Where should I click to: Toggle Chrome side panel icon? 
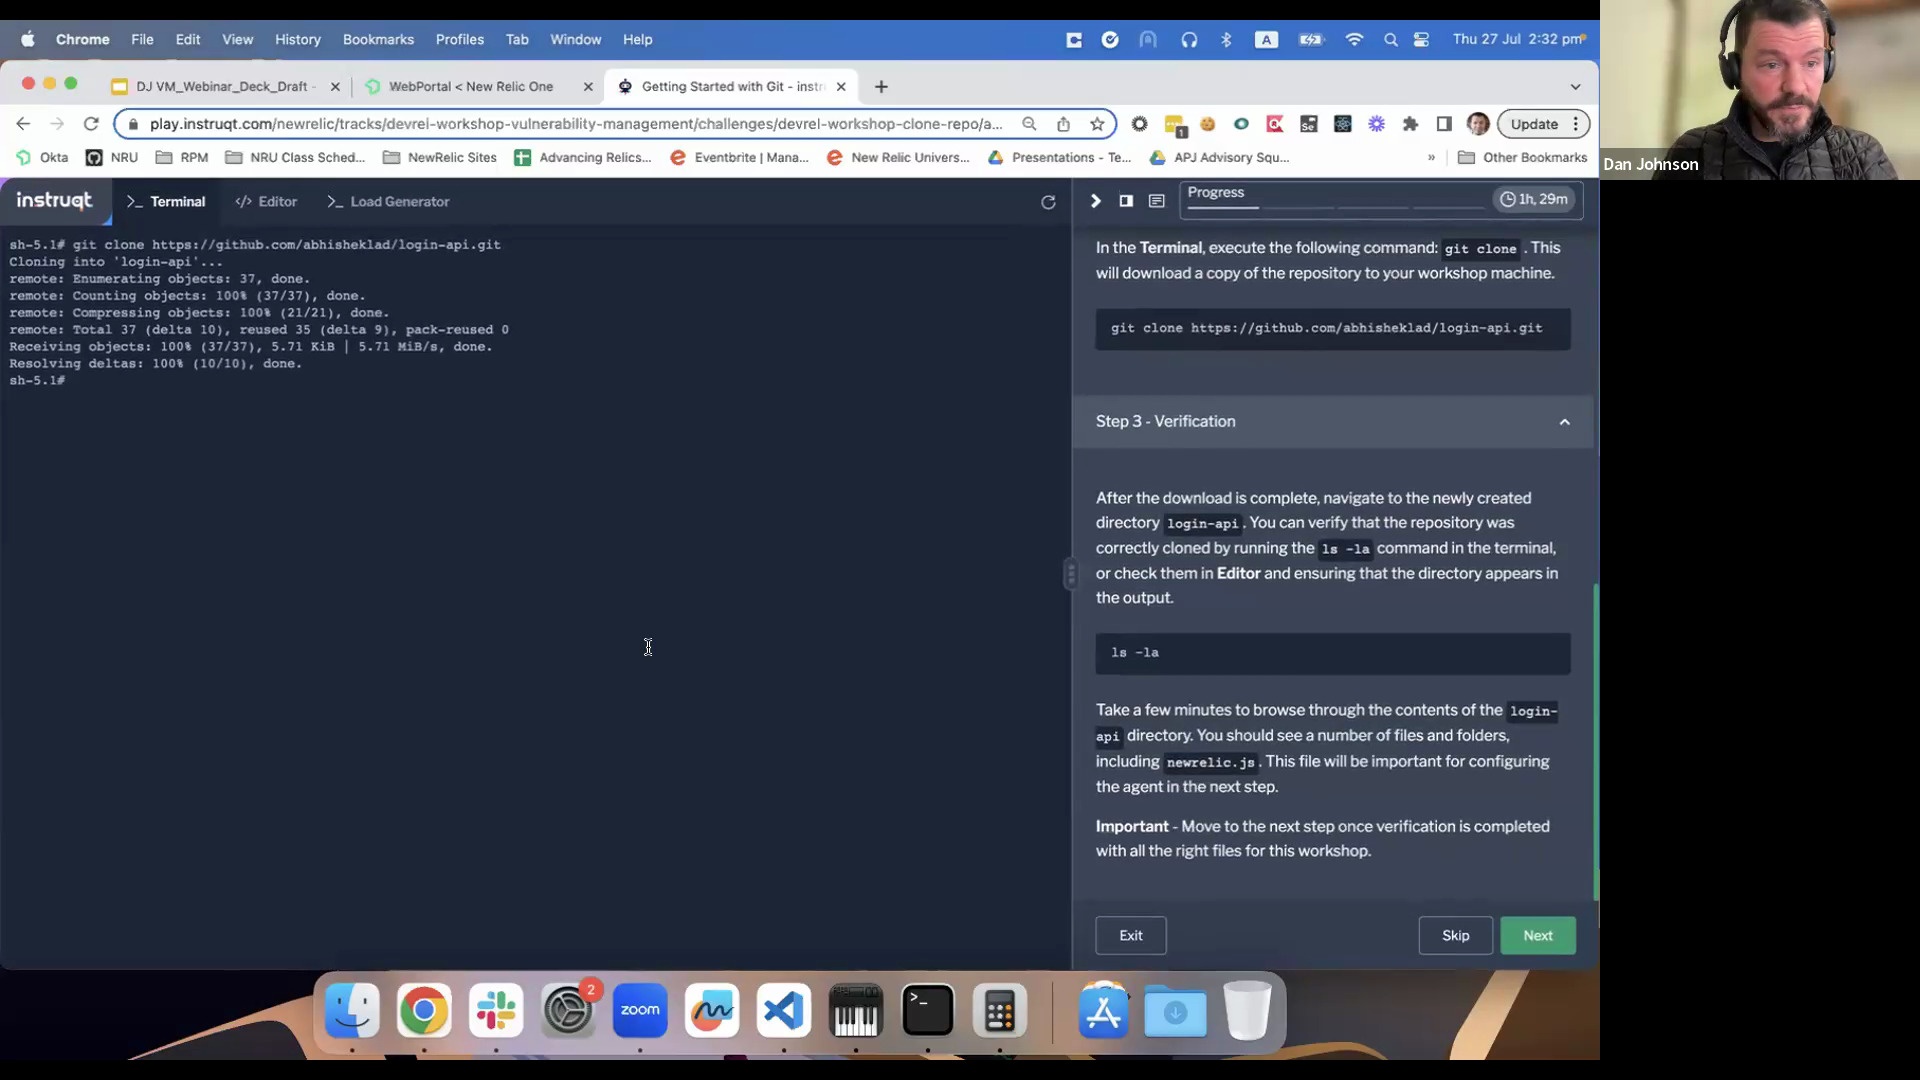pos(1444,124)
